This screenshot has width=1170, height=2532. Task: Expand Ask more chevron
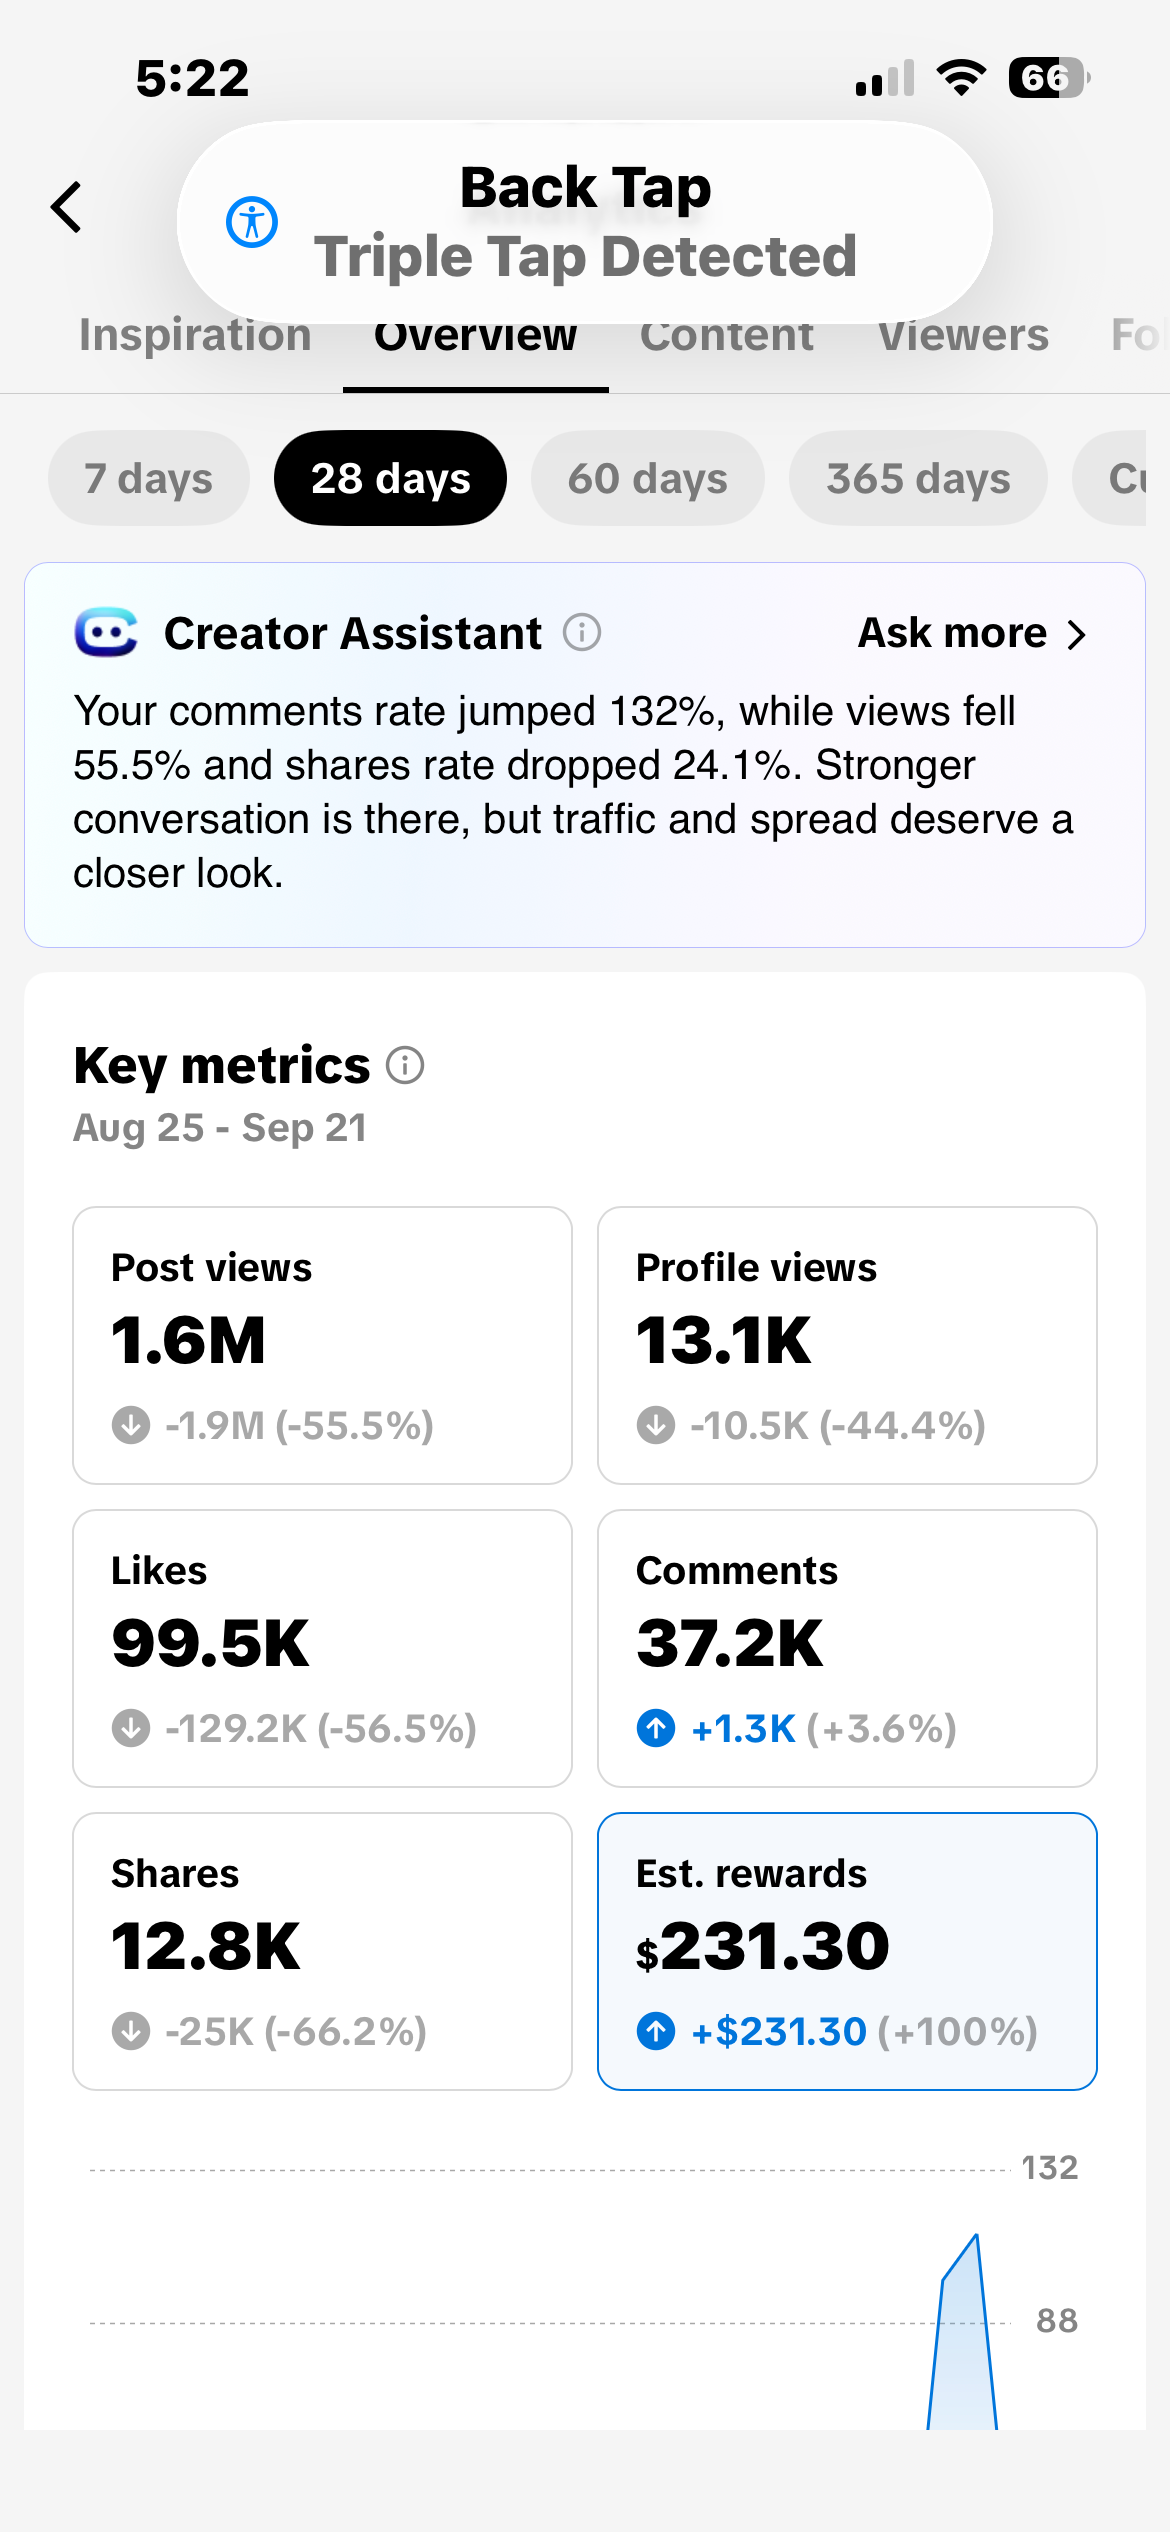1076,634
